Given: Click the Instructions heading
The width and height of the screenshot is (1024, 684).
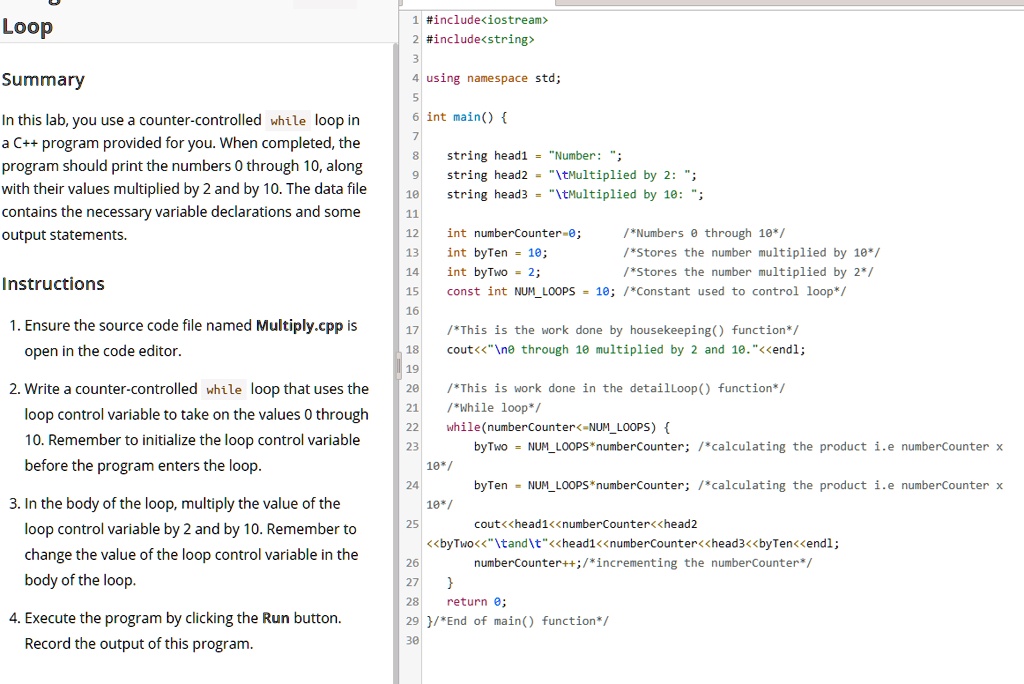Looking at the screenshot, I should [53, 284].
